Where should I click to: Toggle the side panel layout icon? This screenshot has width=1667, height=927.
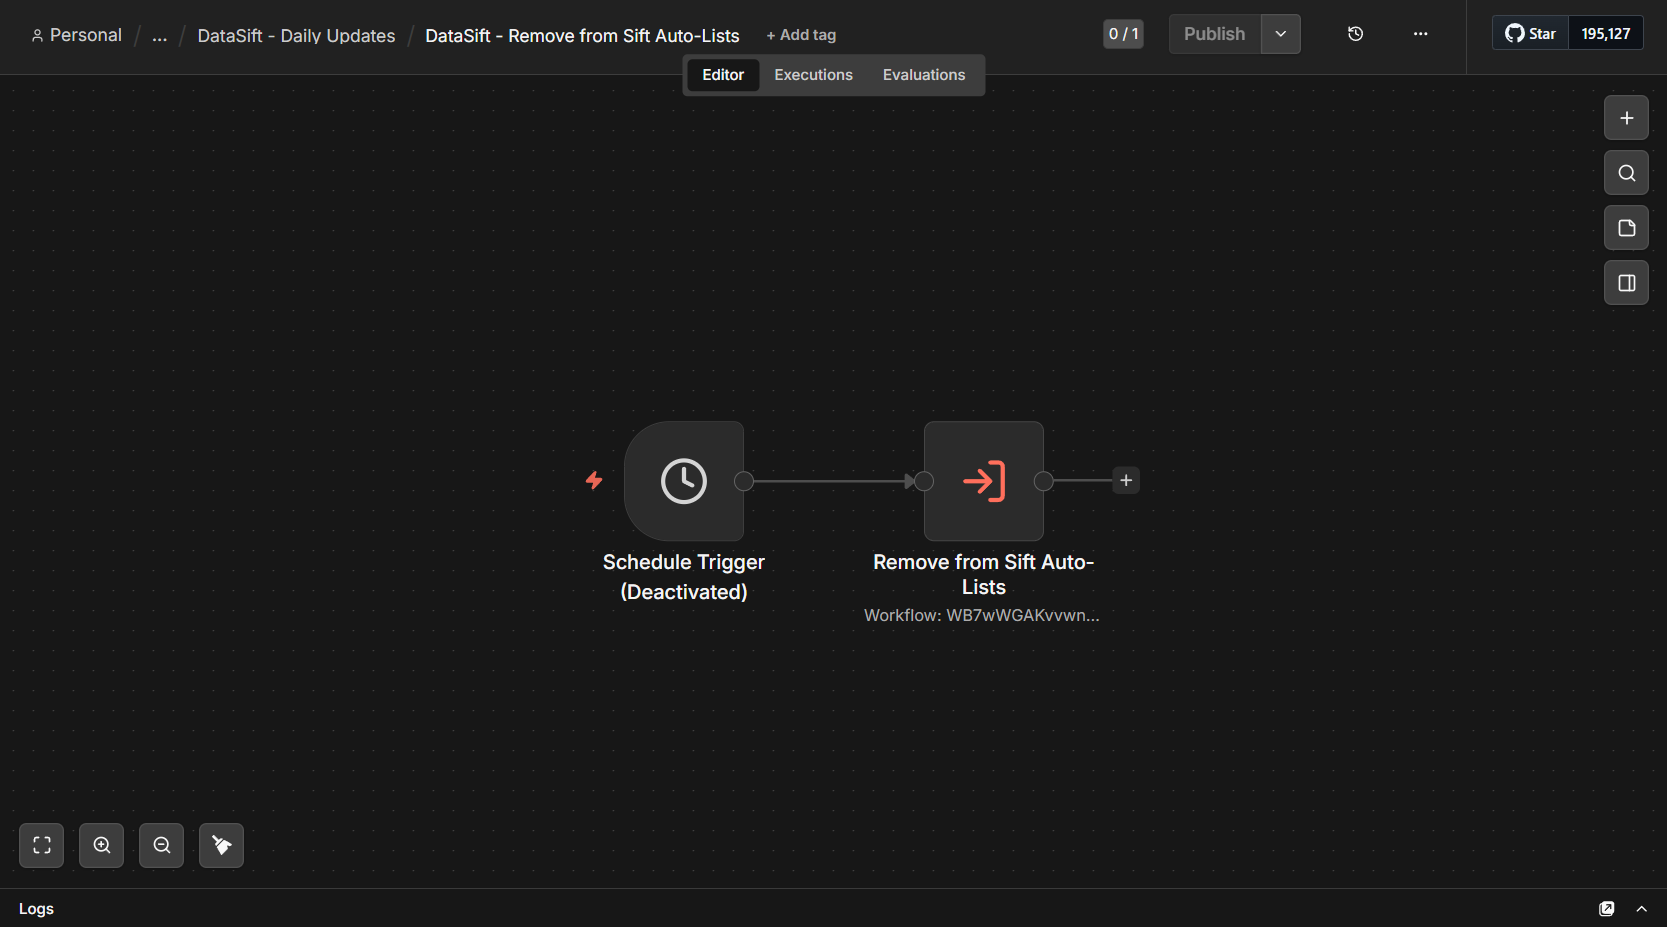pyautogui.click(x=1626, y=283)
